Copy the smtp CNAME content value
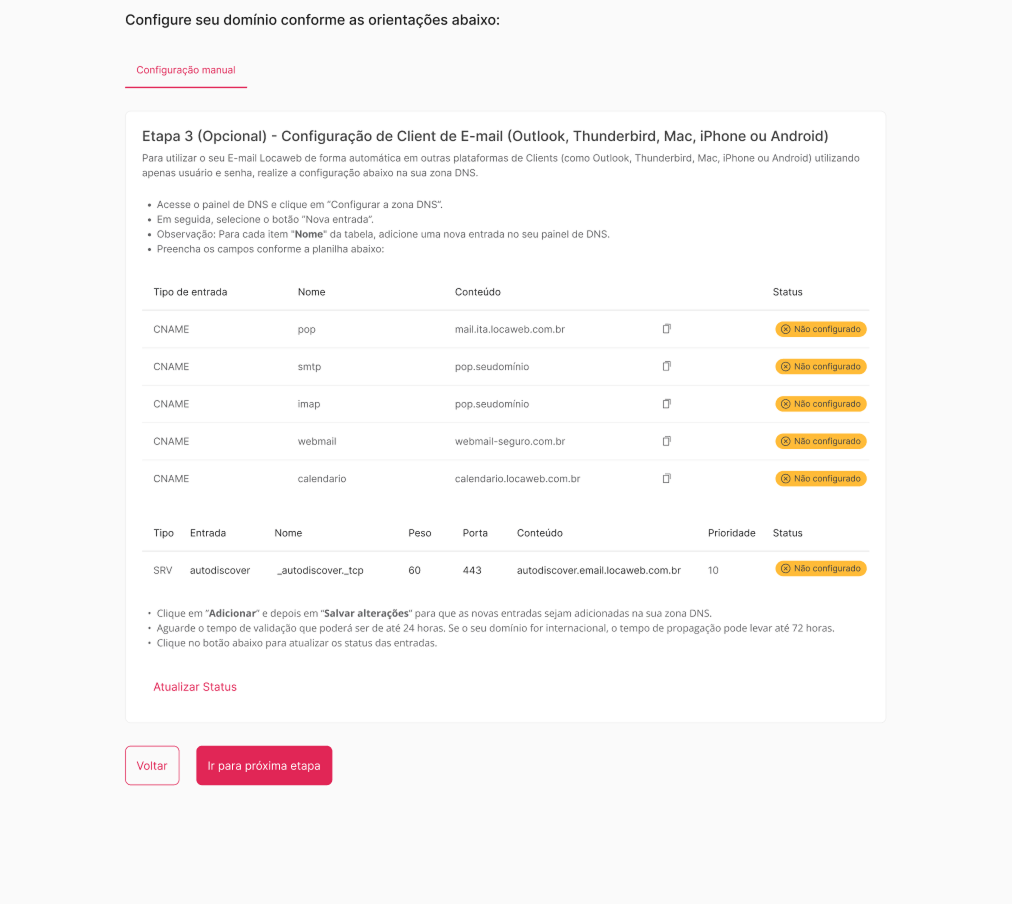The width and height of the screenshot is (1012, 904). pos(667,366)
